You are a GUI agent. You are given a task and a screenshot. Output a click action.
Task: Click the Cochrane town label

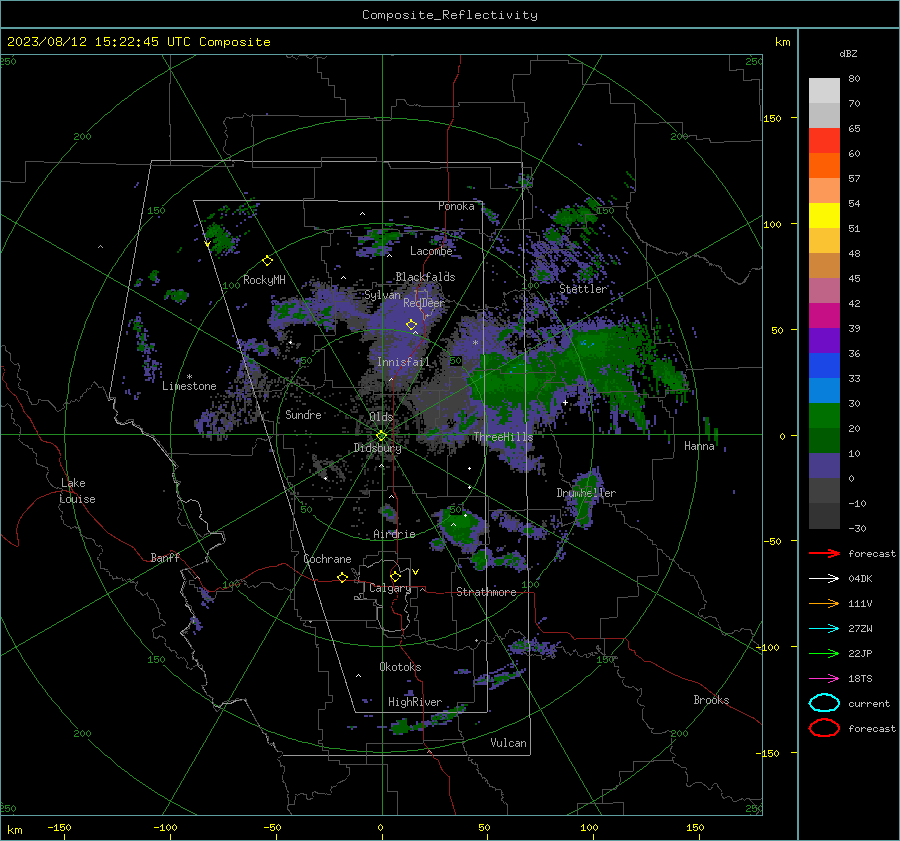pyautogui.click(x=327, y=559)
